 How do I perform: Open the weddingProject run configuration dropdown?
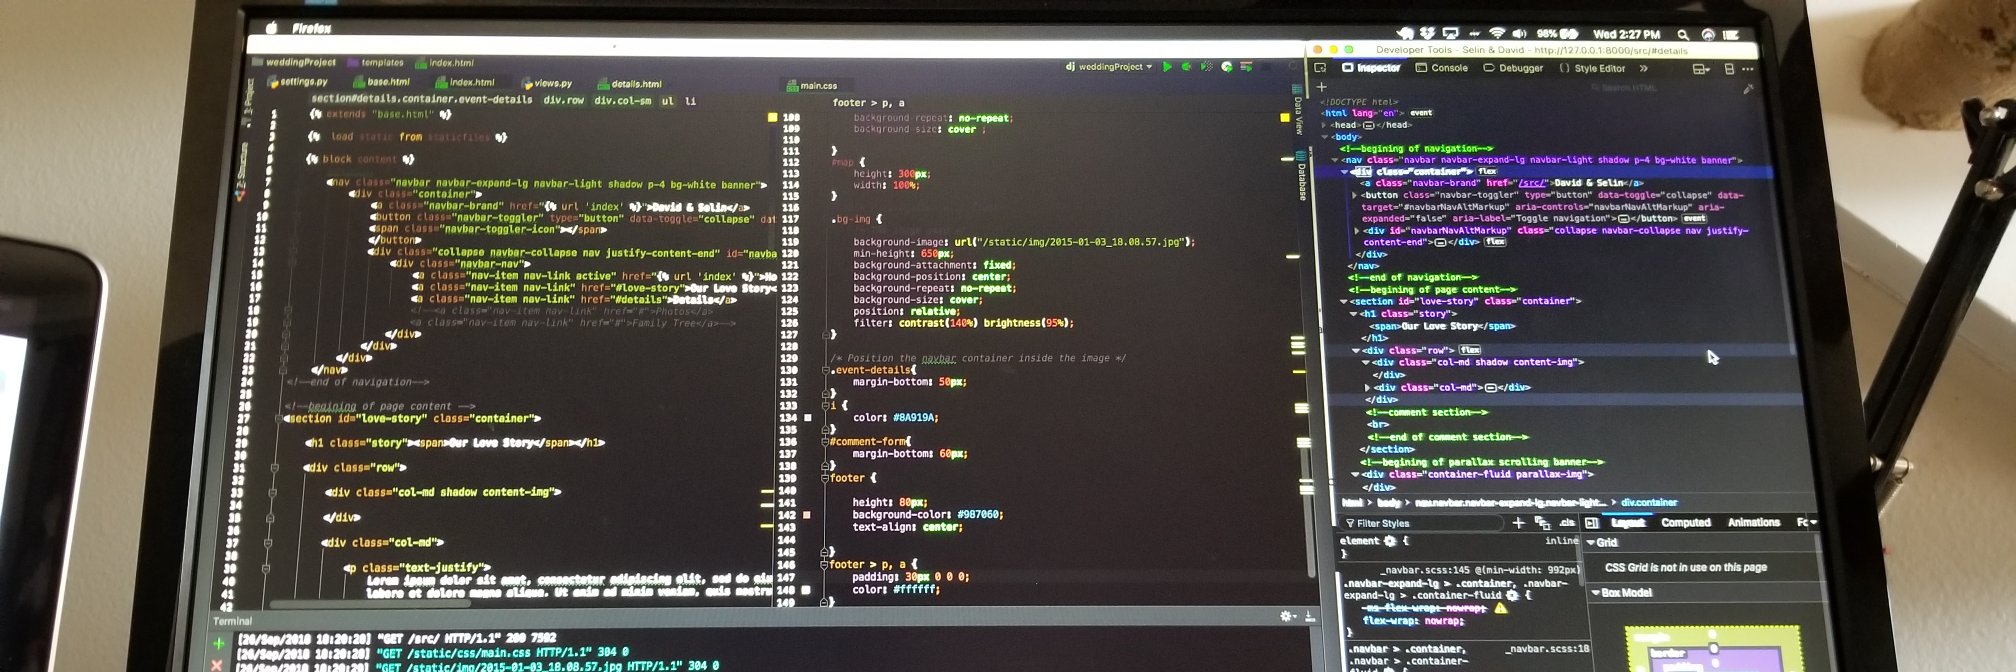click(x=1108, y=67)
